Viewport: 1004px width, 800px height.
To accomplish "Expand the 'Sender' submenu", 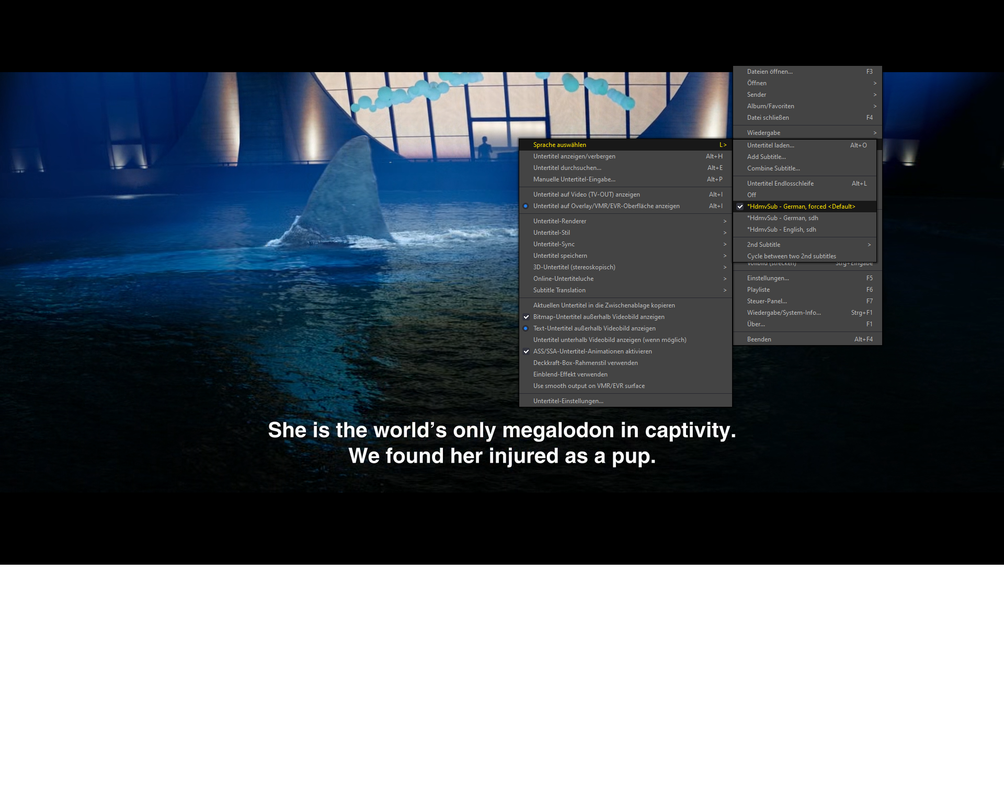I will coord(807,95).
